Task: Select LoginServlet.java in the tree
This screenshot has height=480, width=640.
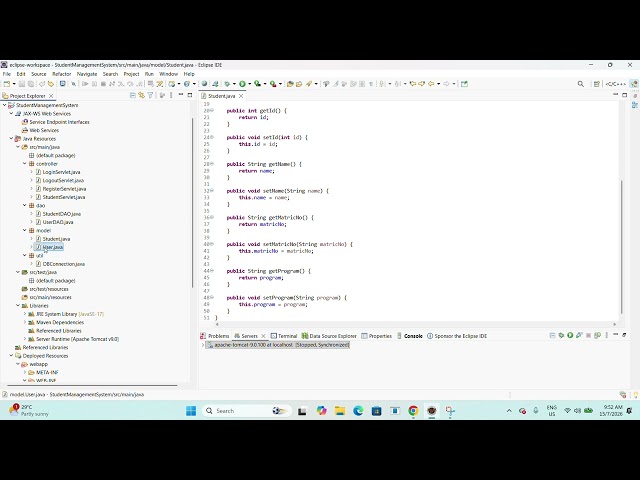Action: [61, 172]
